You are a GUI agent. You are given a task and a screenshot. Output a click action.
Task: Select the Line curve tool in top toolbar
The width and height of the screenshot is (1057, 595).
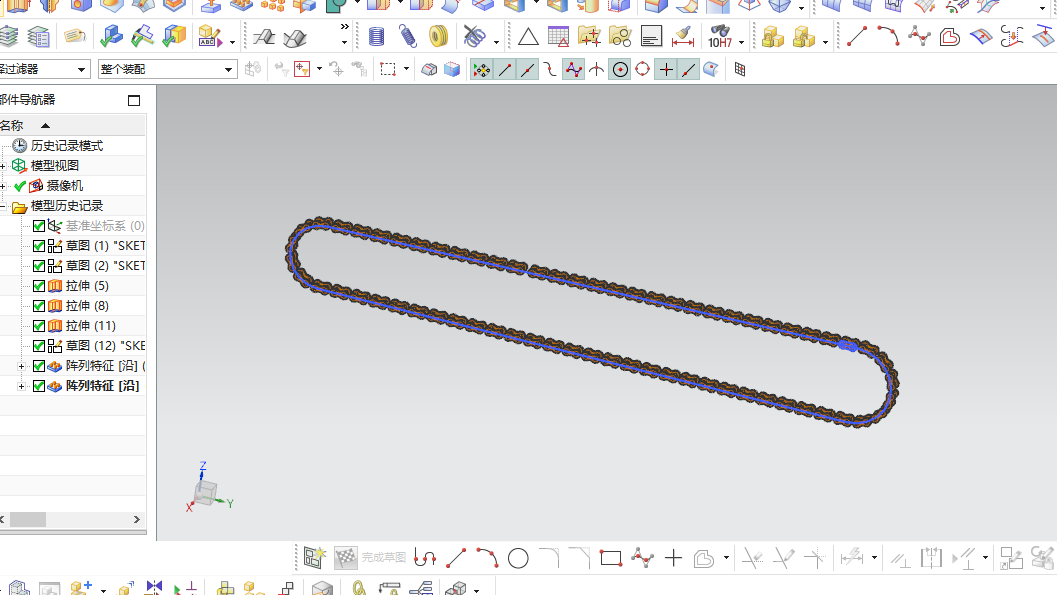857,36
